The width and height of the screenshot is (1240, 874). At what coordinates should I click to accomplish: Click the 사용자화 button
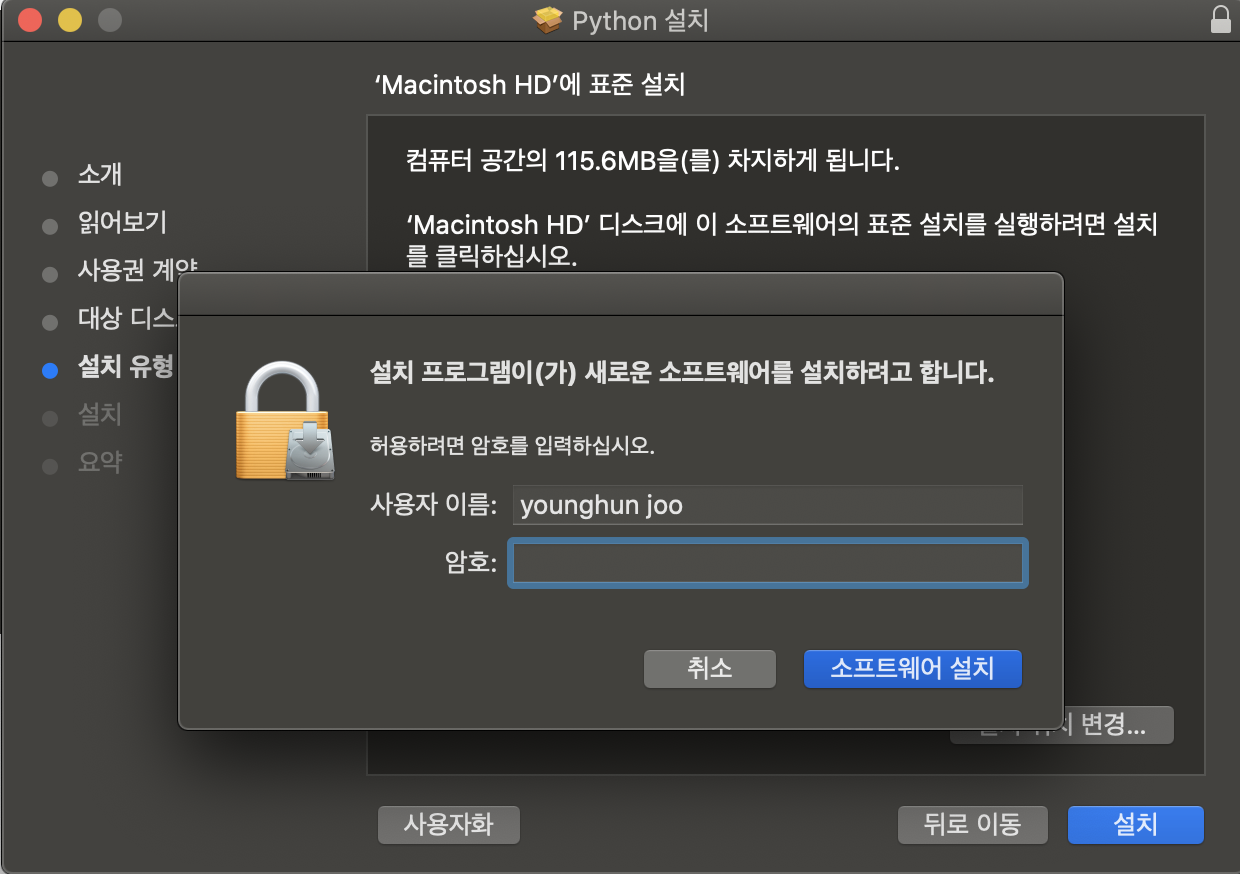point(449,825)
